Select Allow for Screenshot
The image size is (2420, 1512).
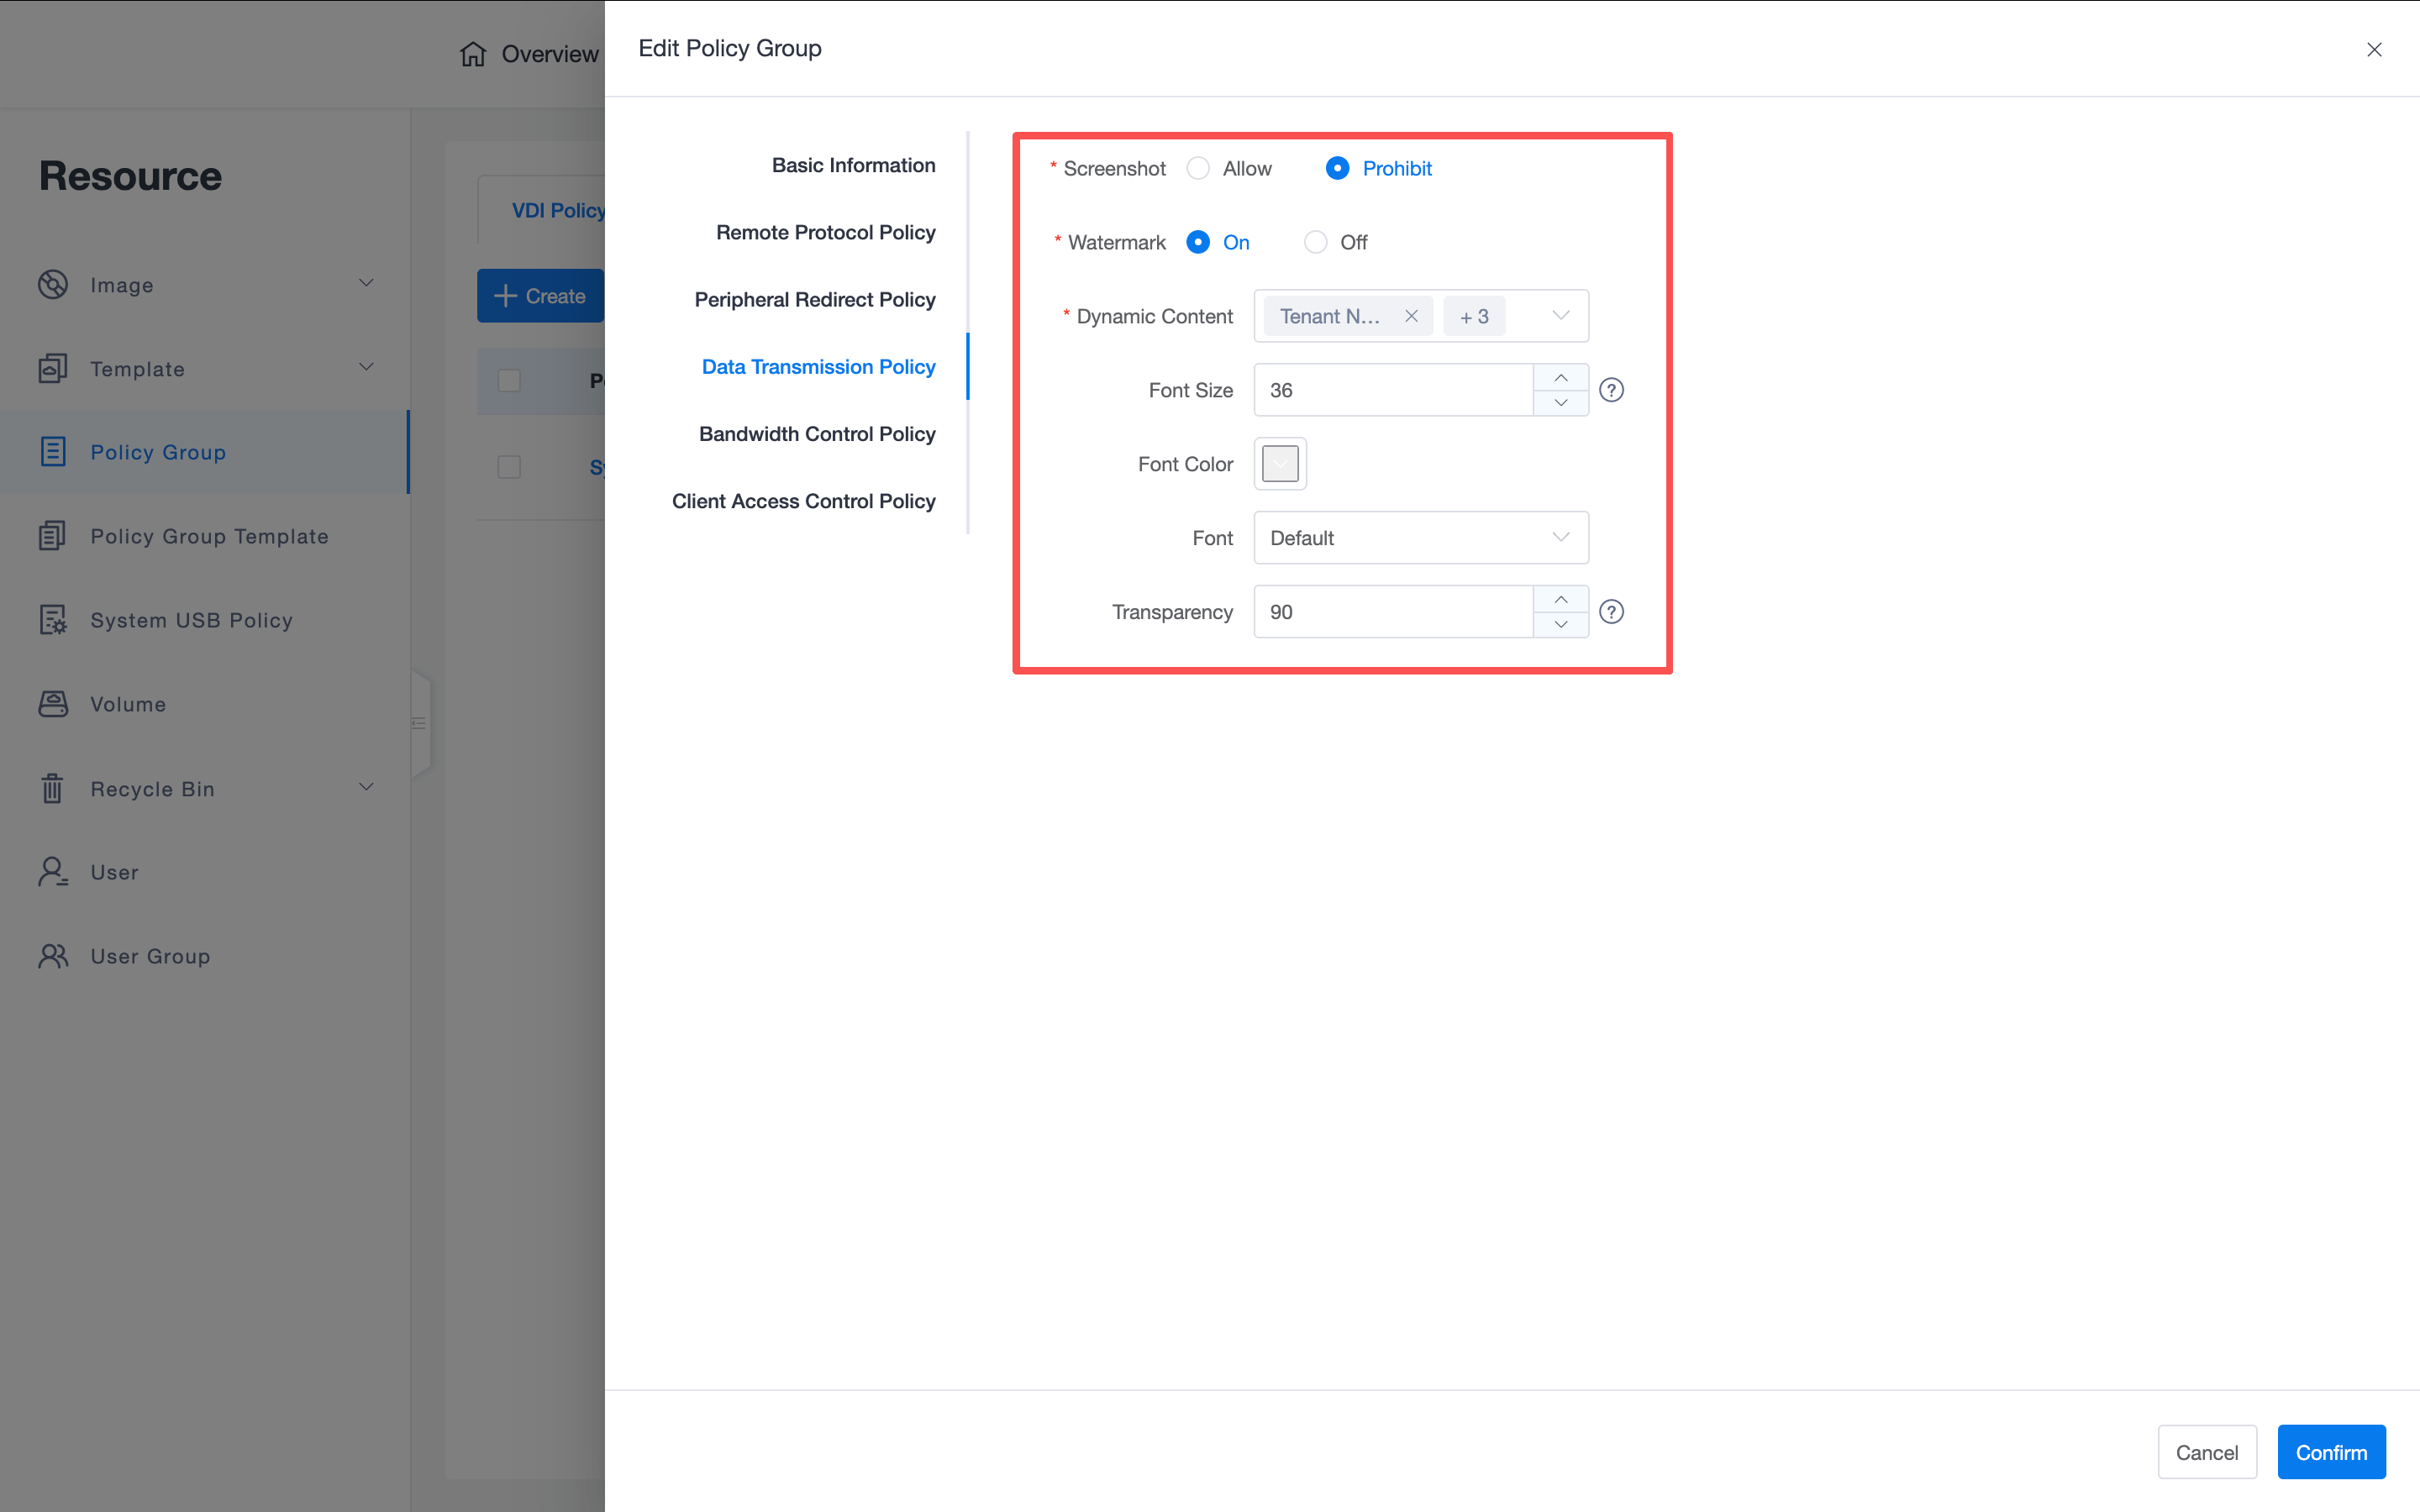(x=1198, y=168)
